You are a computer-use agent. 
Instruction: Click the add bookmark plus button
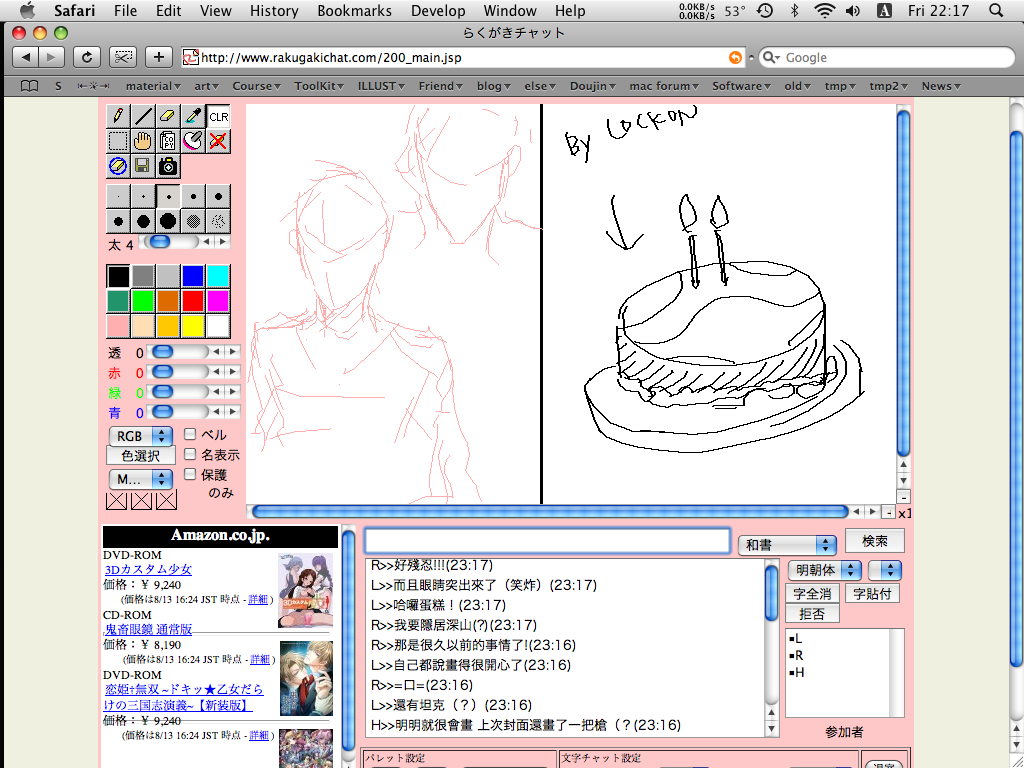[159, 57]
